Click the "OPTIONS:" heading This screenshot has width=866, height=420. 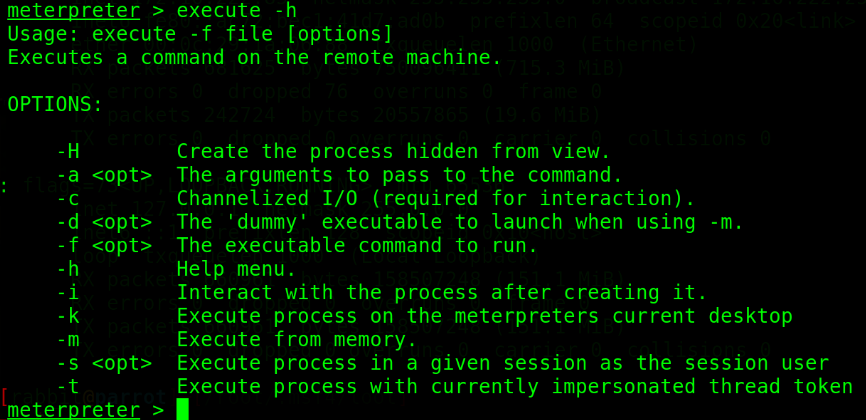coord(55,104)
